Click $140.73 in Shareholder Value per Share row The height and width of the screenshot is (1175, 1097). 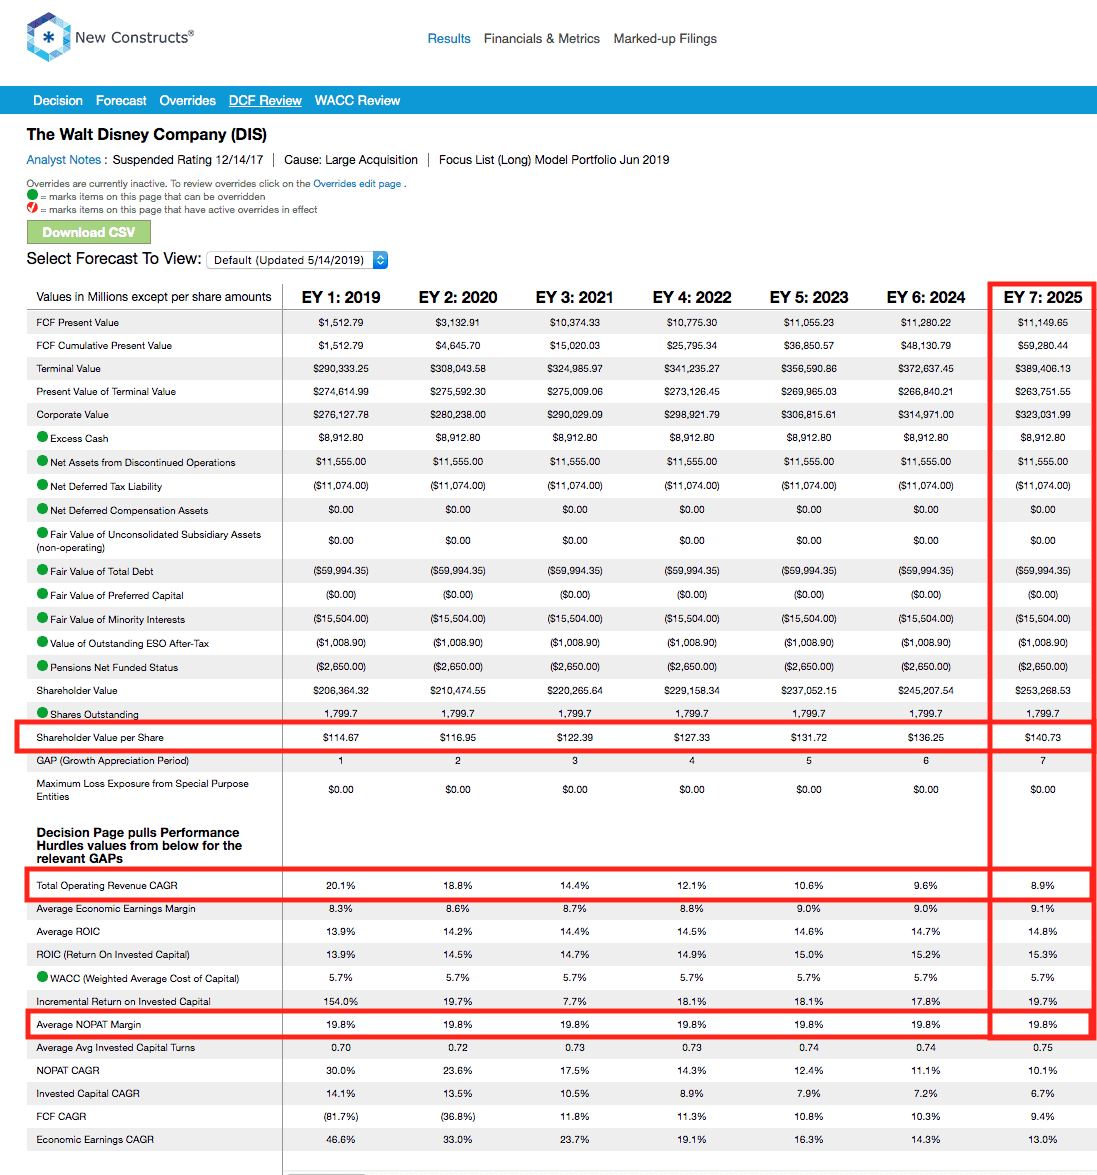click(x=1043, y=737)
